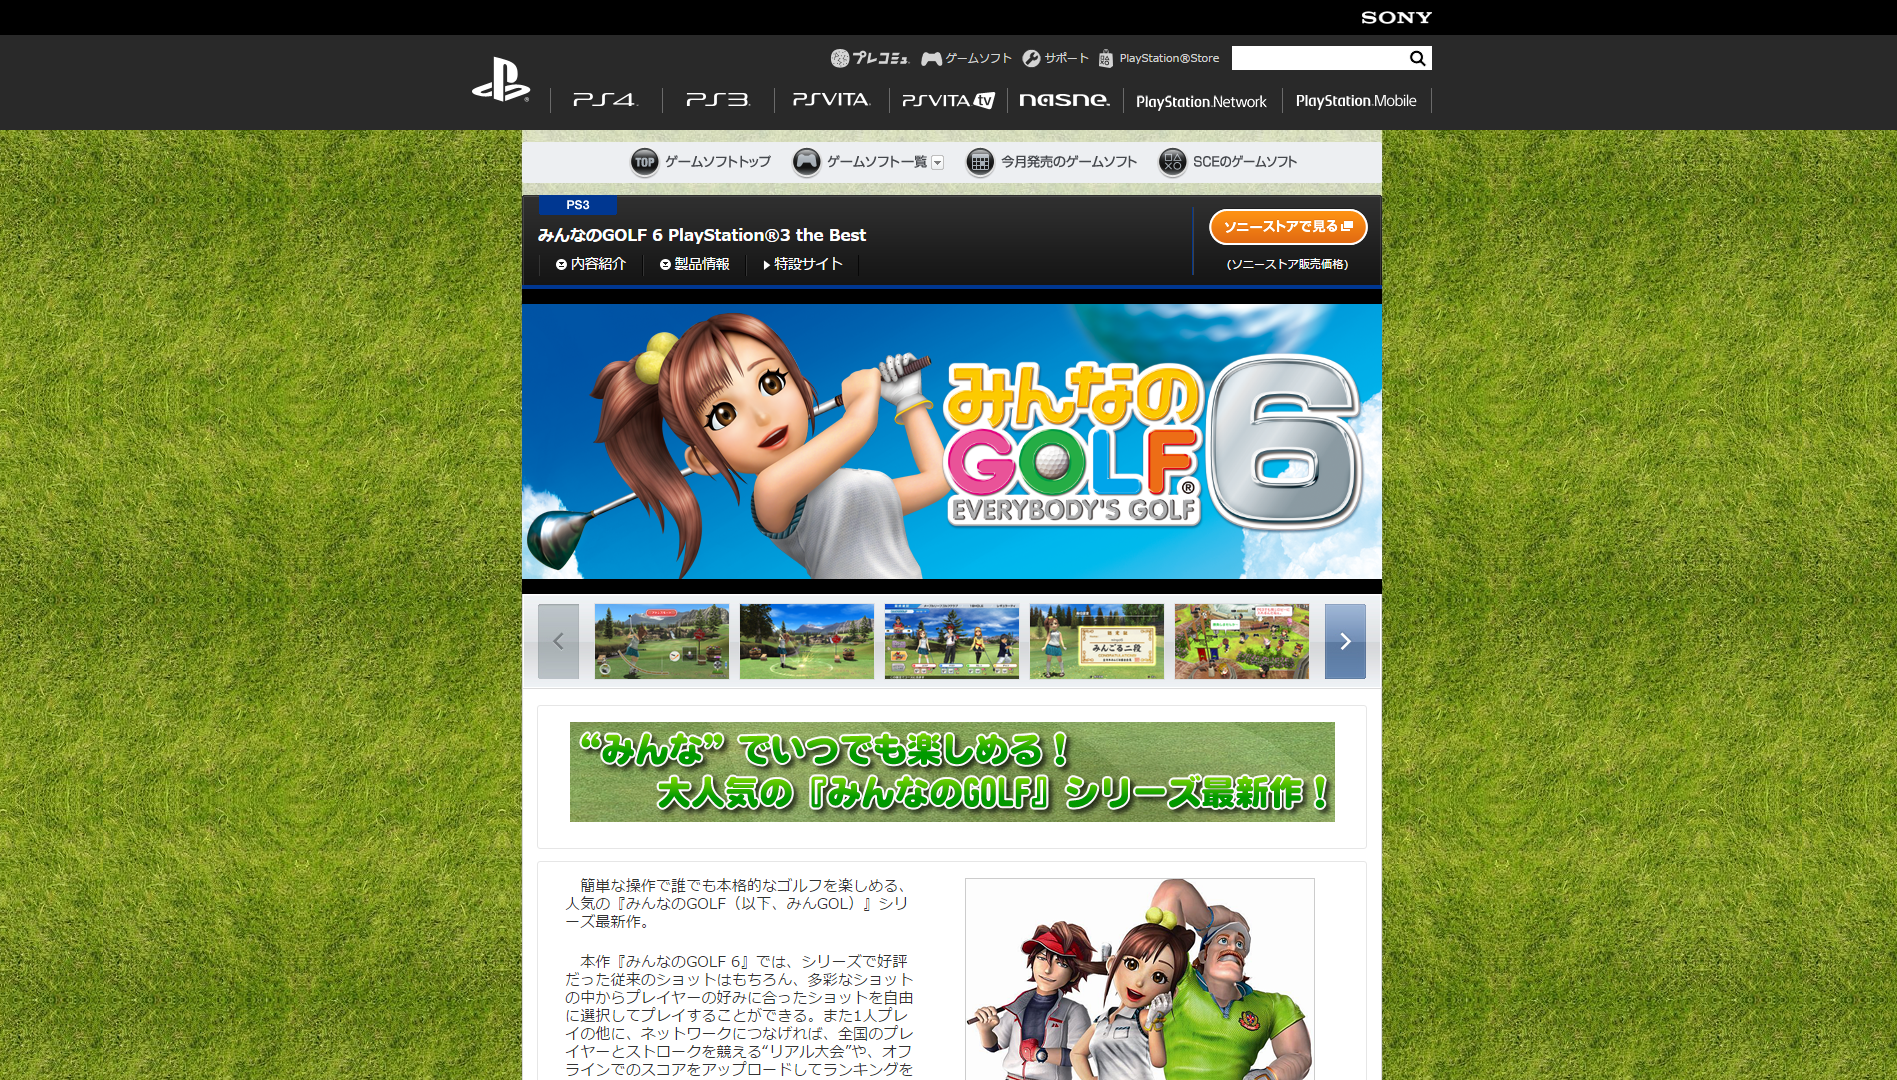The image size is (1897, 1080).
Task: Click the (ソニーストア販売価格) text
Action: pos(1287,264)
